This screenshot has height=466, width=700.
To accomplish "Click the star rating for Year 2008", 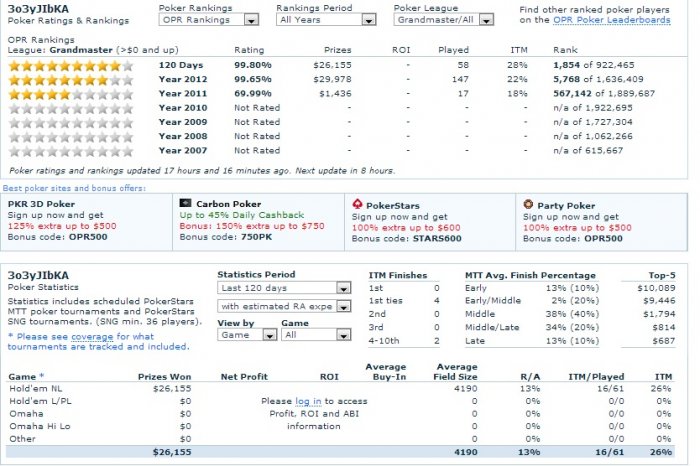I will tap(71, 137).
